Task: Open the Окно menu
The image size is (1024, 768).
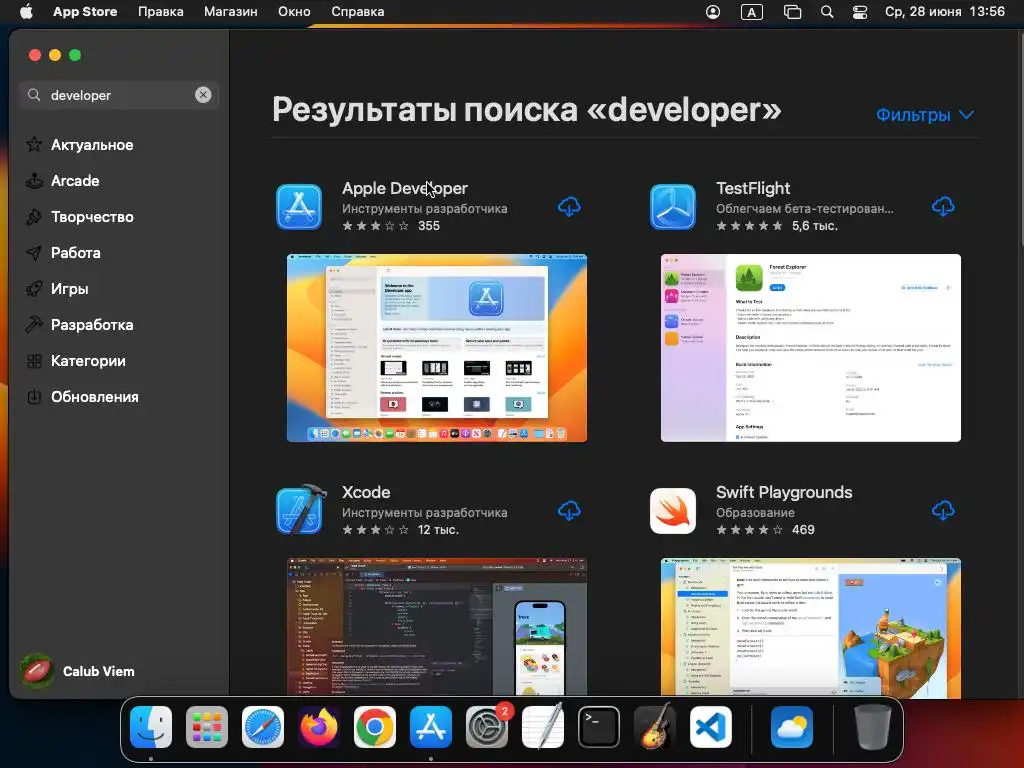Action: (x=294, y=12)
